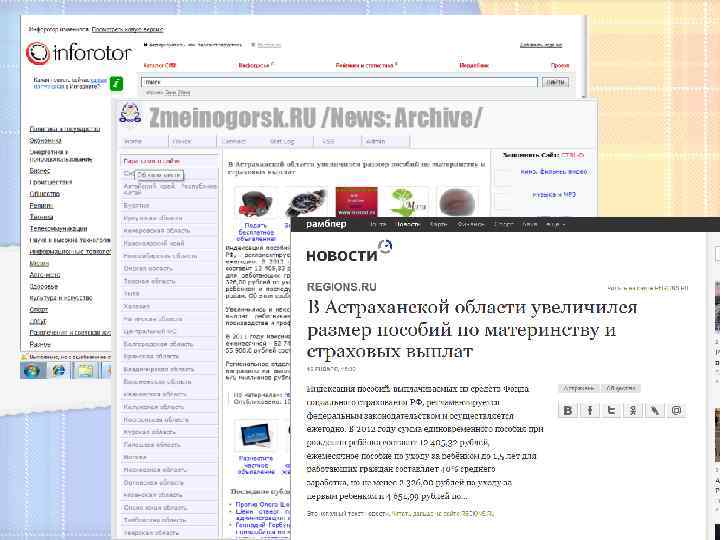This screenshot has width=720, height=540.
Task: Open the Телекоммуникации category link in inforotor
Action: tap(58, 228)
